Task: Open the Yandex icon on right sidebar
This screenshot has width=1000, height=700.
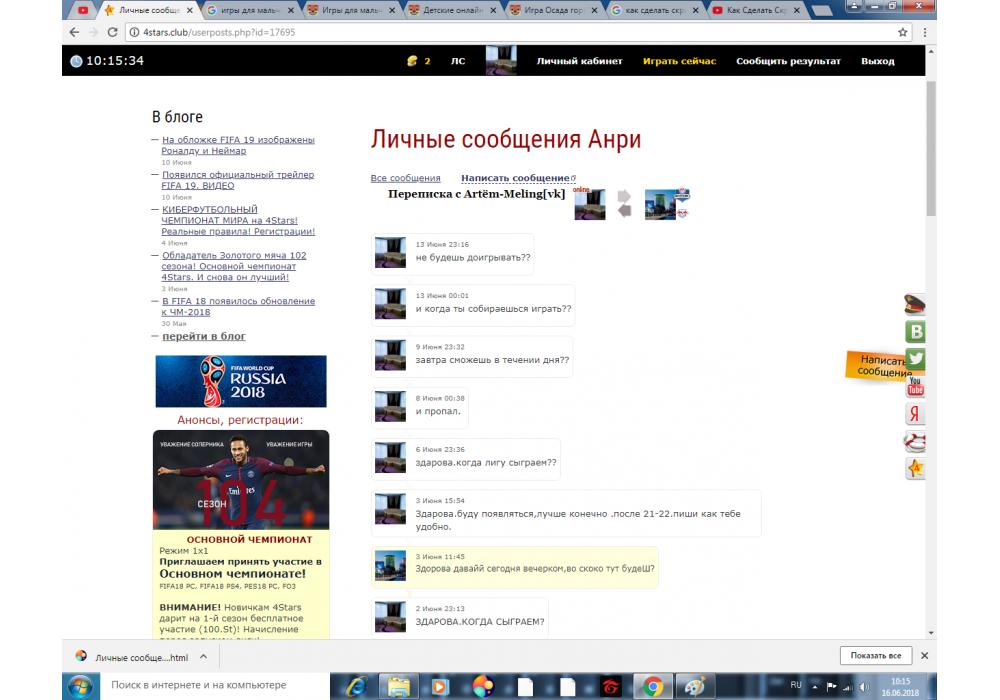Action: click(914, 414)
